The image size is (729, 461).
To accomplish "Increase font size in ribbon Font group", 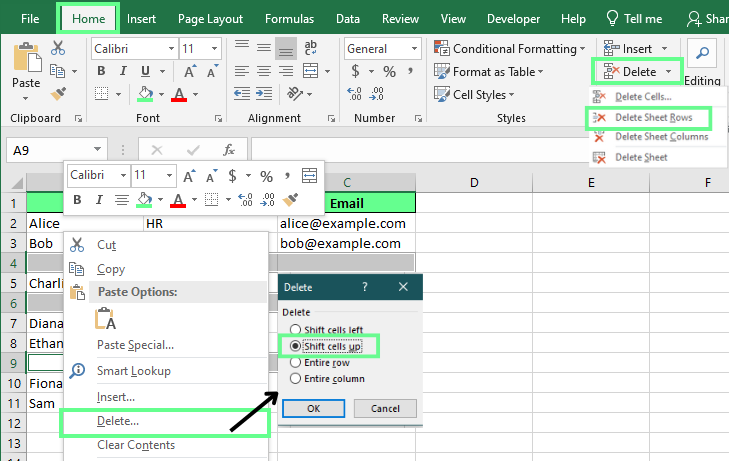I will [189, 72].
